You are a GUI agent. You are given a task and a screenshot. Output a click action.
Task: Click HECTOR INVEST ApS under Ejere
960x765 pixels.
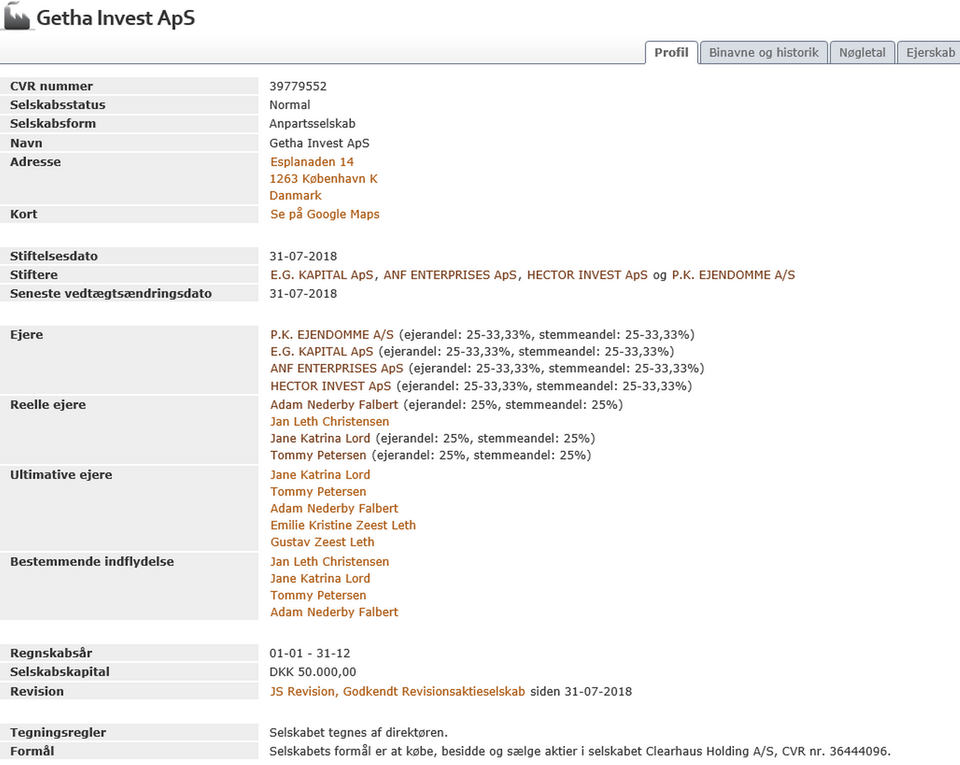tap(330, 386)
